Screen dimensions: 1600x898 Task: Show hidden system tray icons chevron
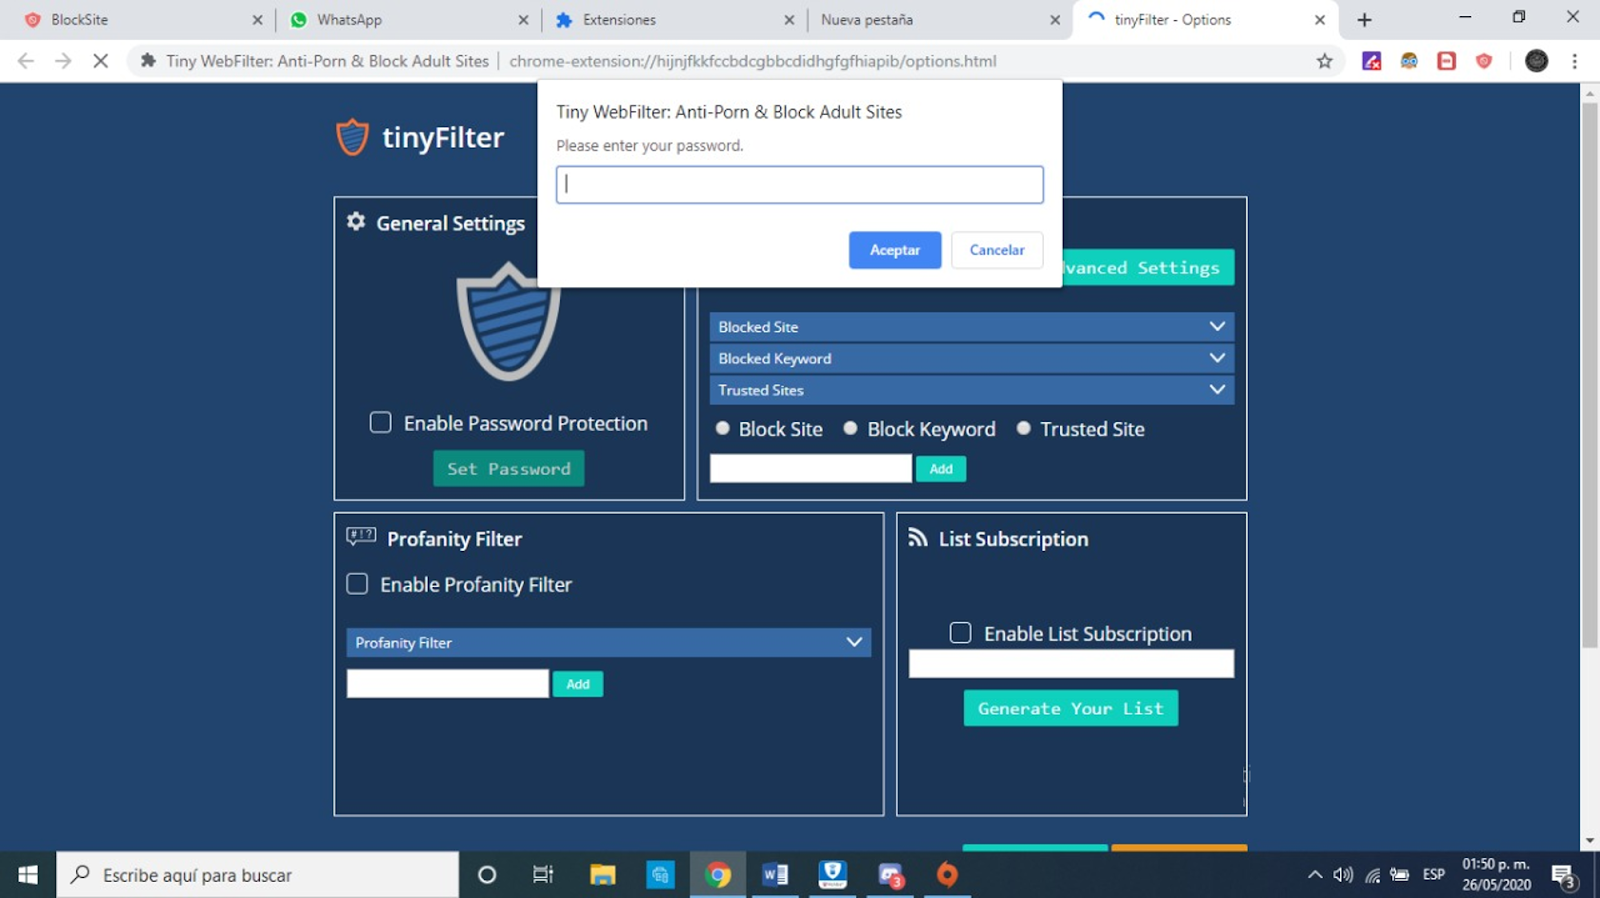coord(1314,875)
